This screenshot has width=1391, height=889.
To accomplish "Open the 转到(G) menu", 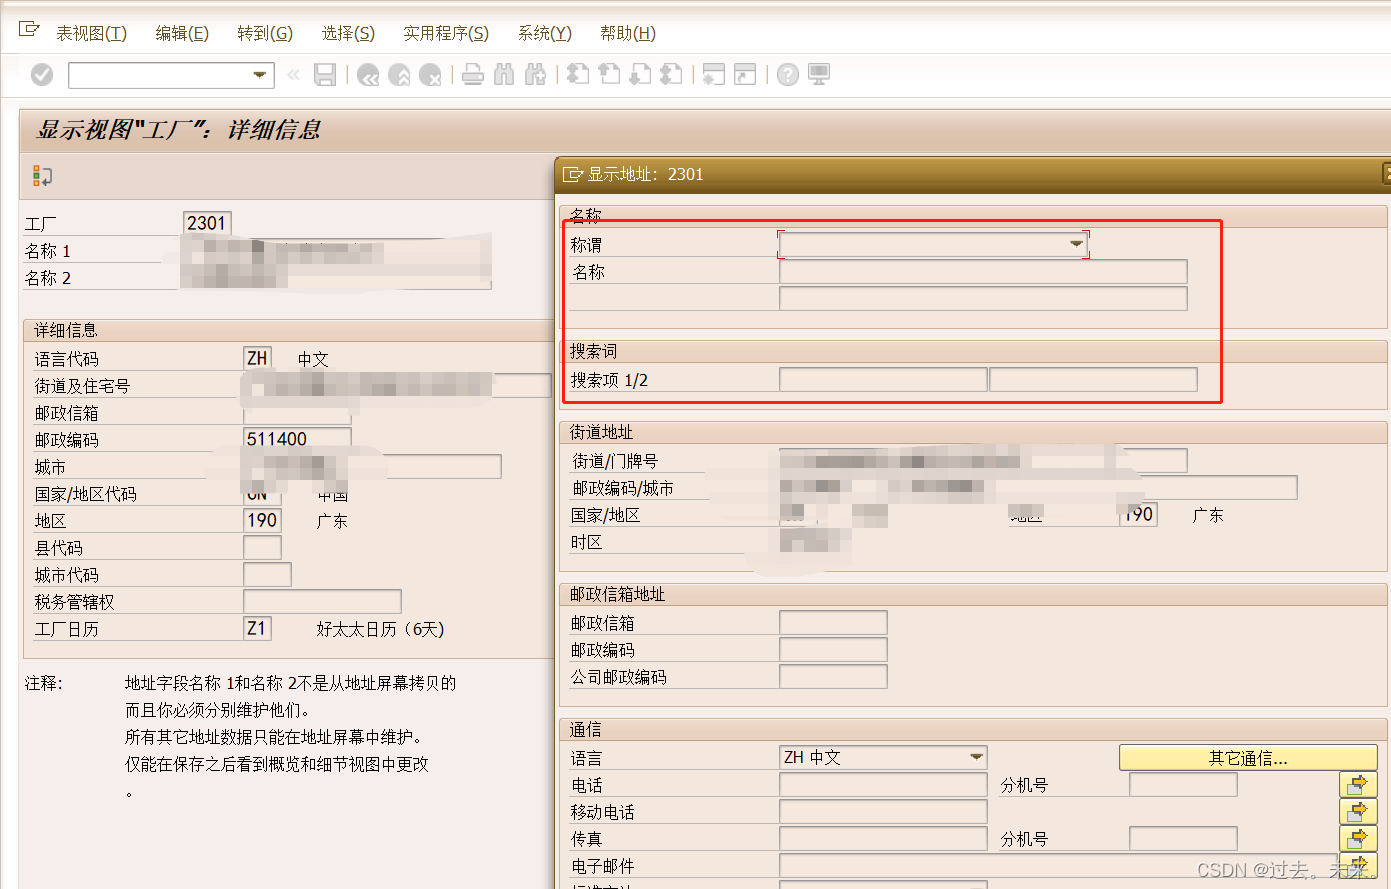I will coord(265,33).
